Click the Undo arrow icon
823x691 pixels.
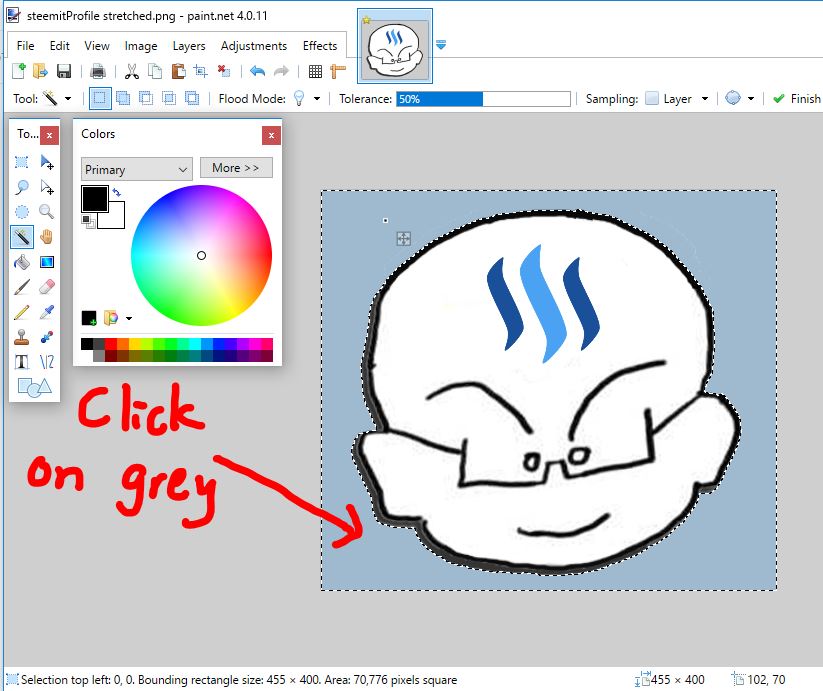(257, 71)
